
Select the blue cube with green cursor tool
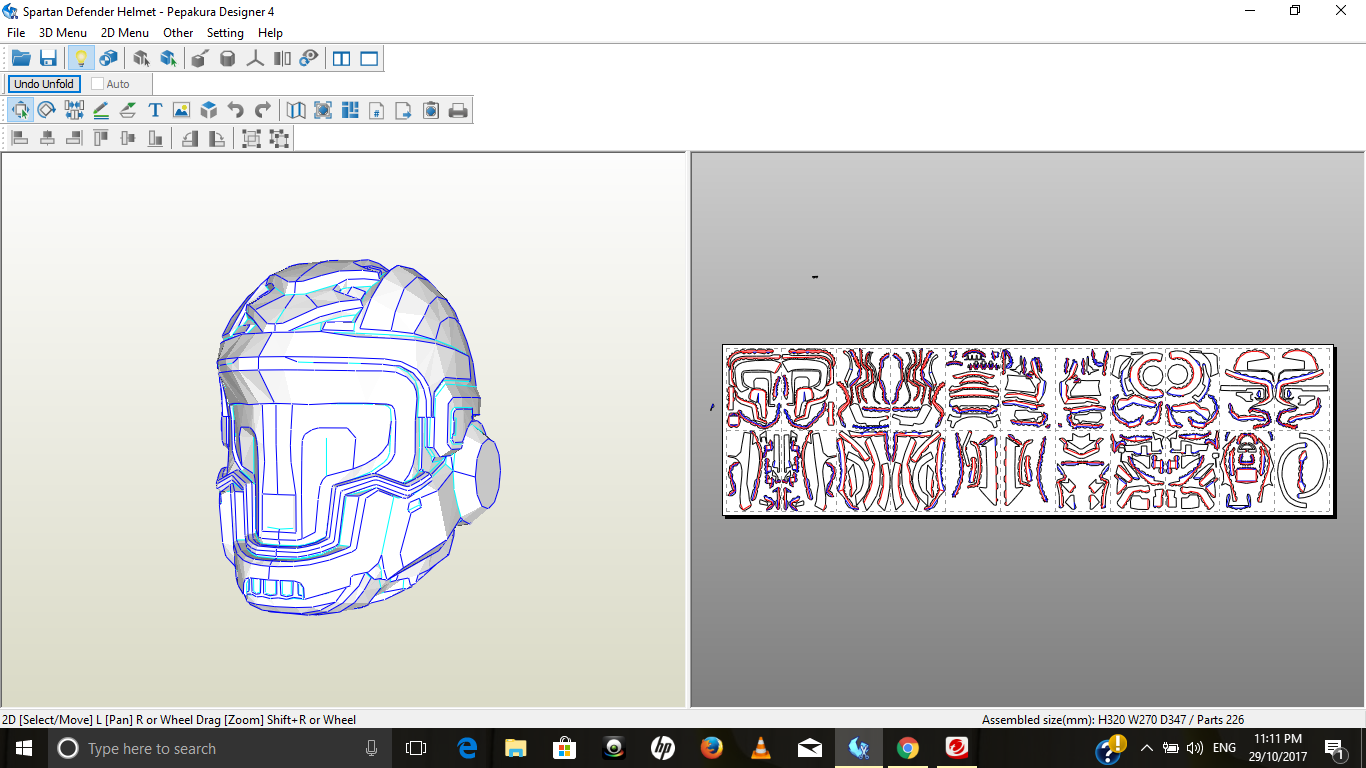(x=168, y=59)
